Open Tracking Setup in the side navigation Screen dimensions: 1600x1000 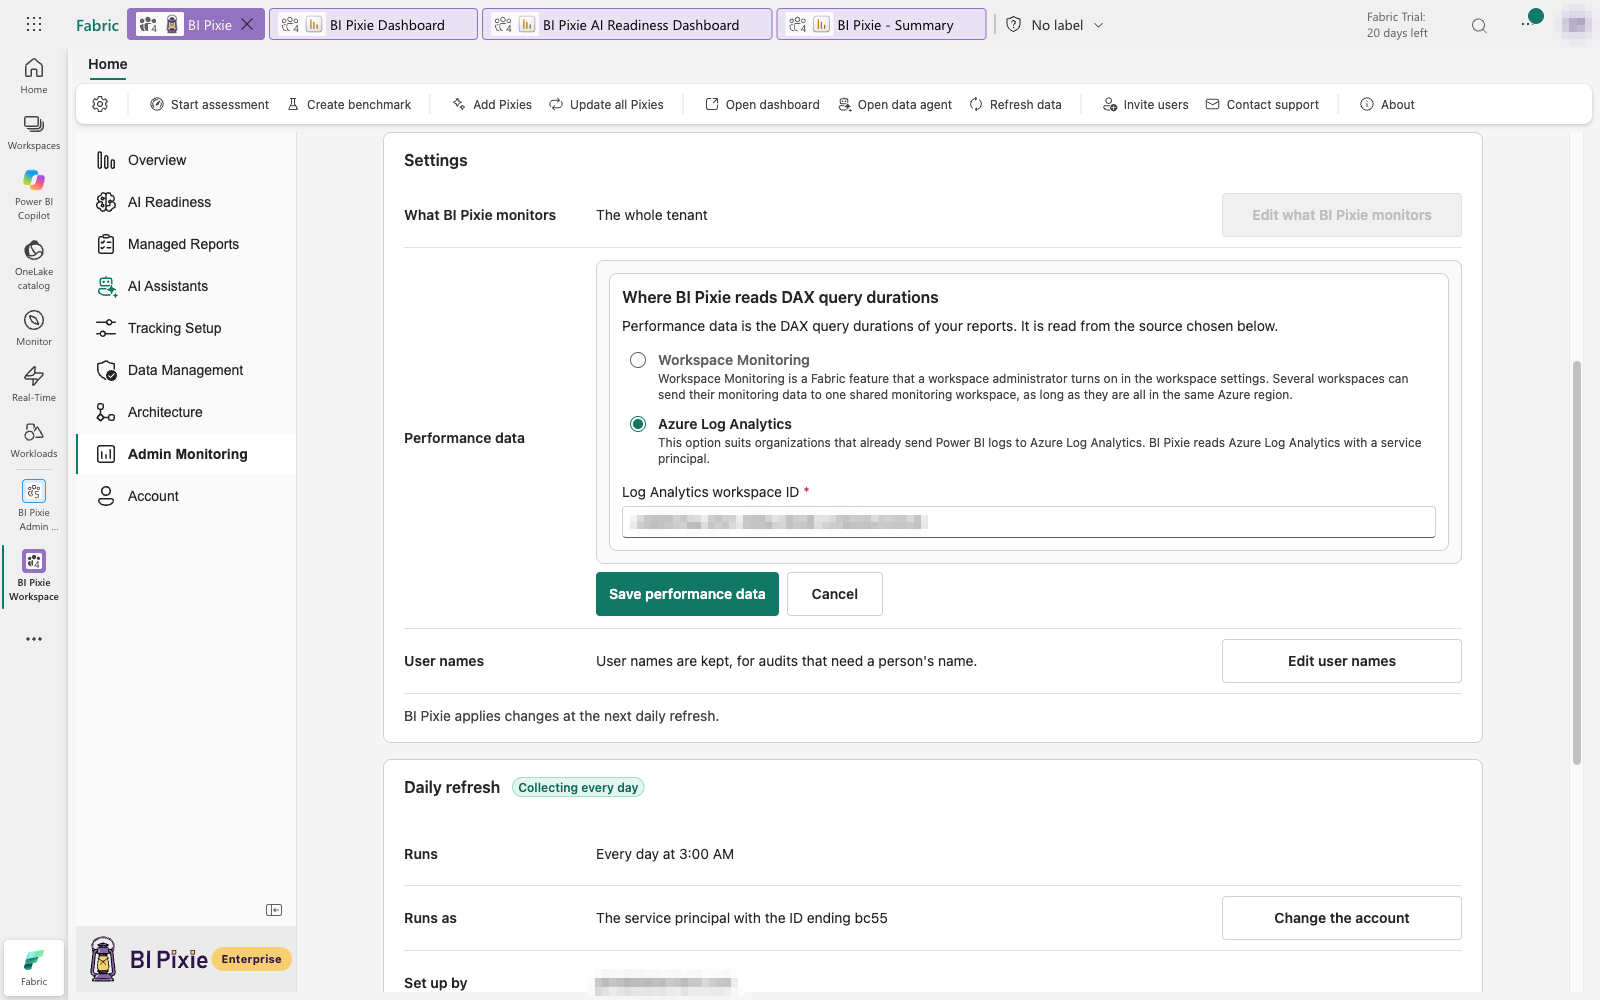(186, 328)
